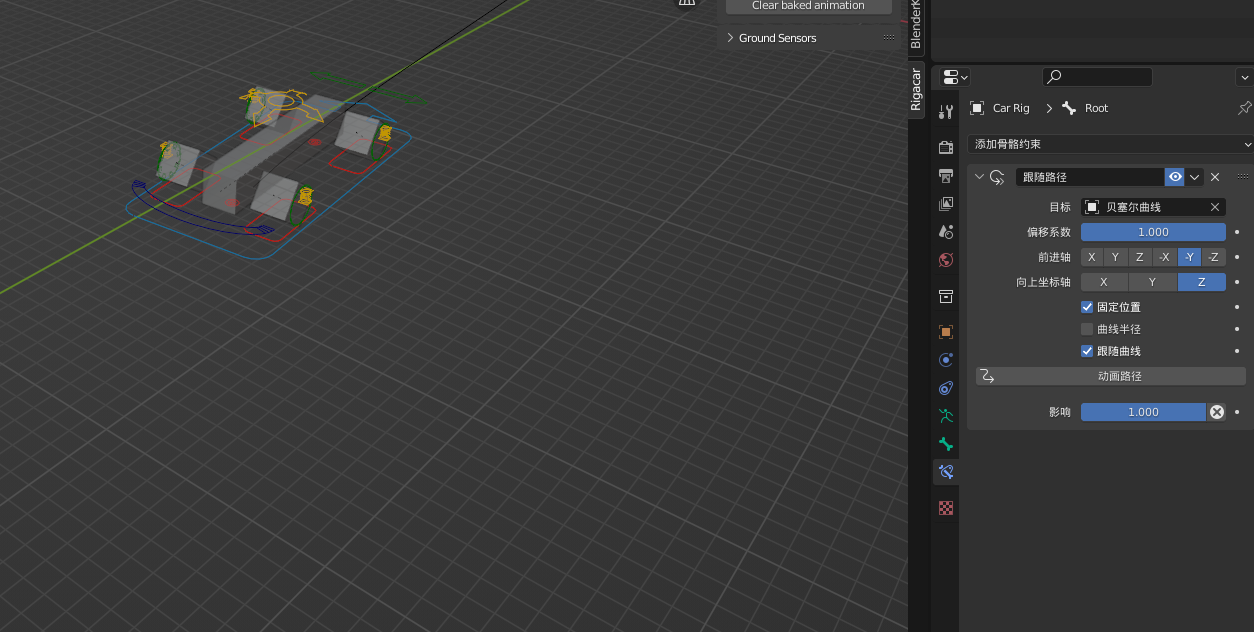
Task: Click the Root bone icon in breadcrumb
Action: (x=1069, y=108)
